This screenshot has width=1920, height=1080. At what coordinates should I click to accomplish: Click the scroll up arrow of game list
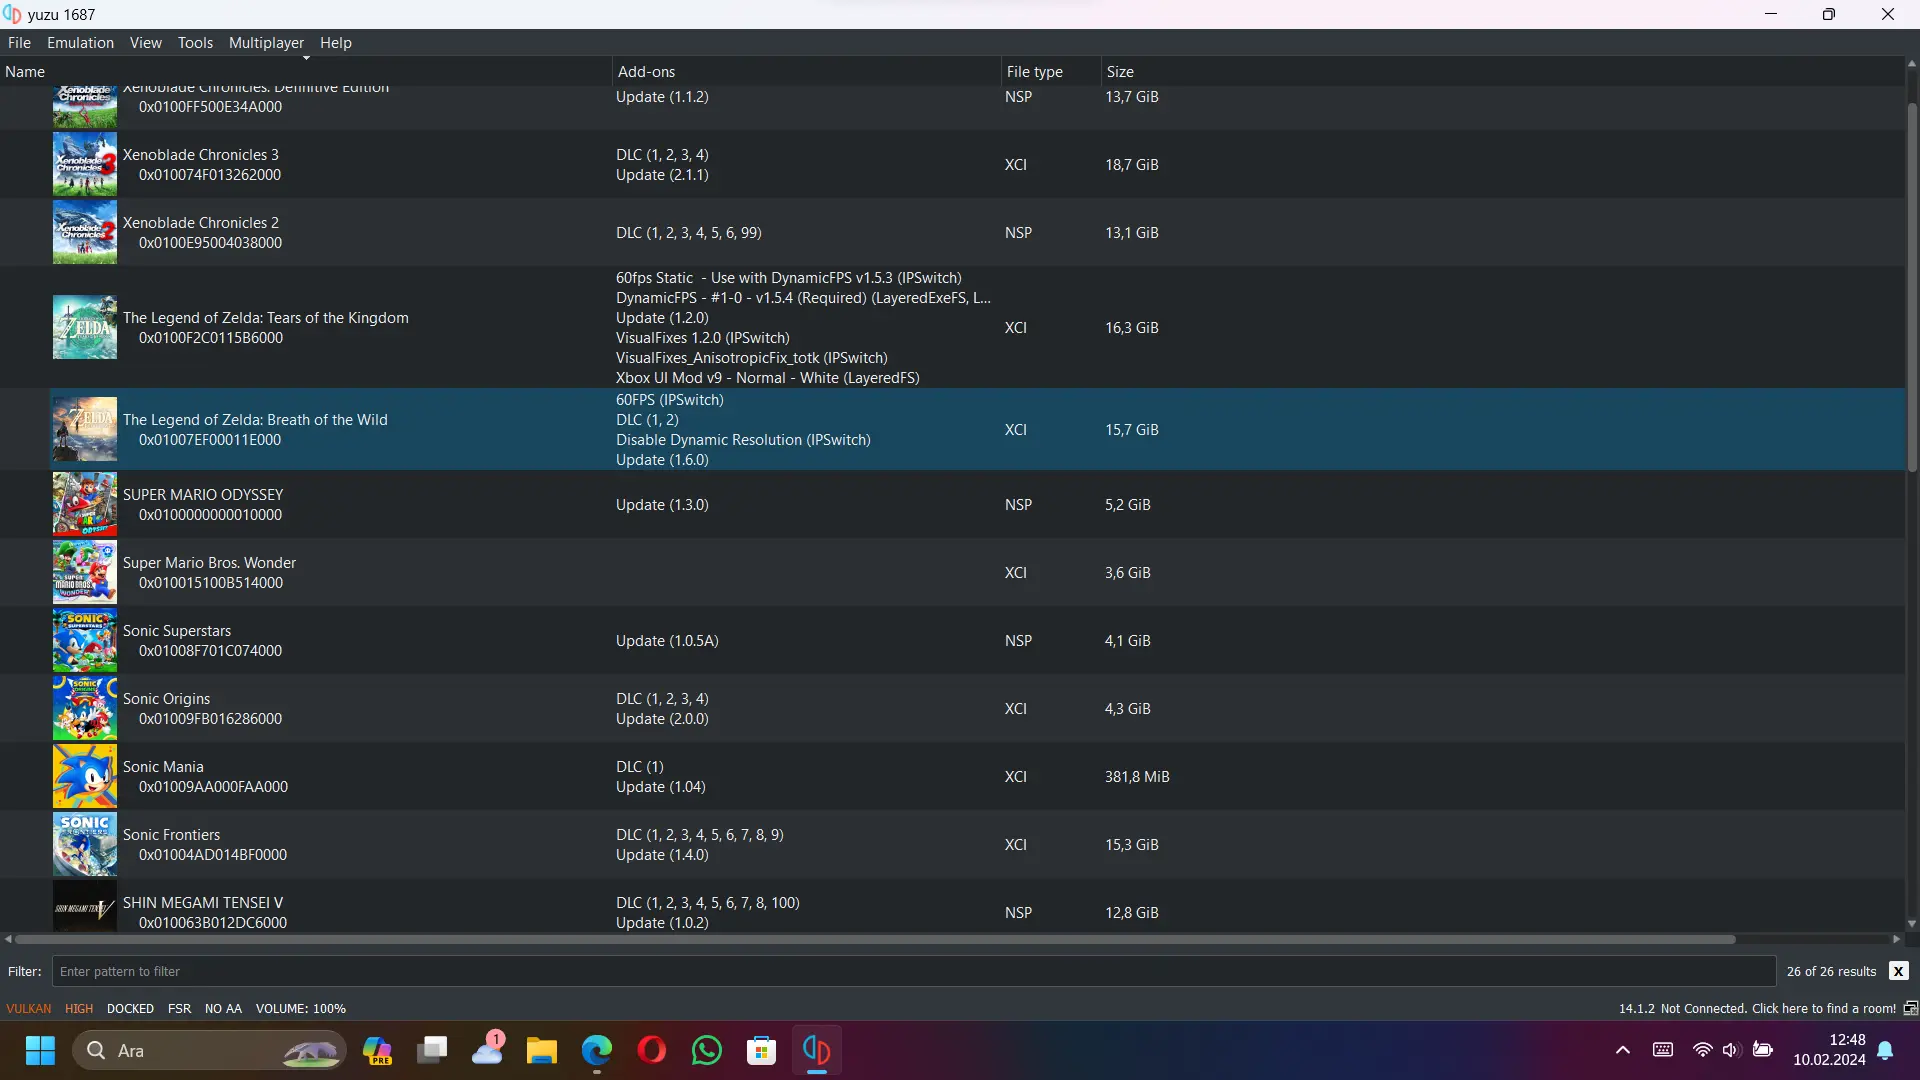tap(1912, 64)
